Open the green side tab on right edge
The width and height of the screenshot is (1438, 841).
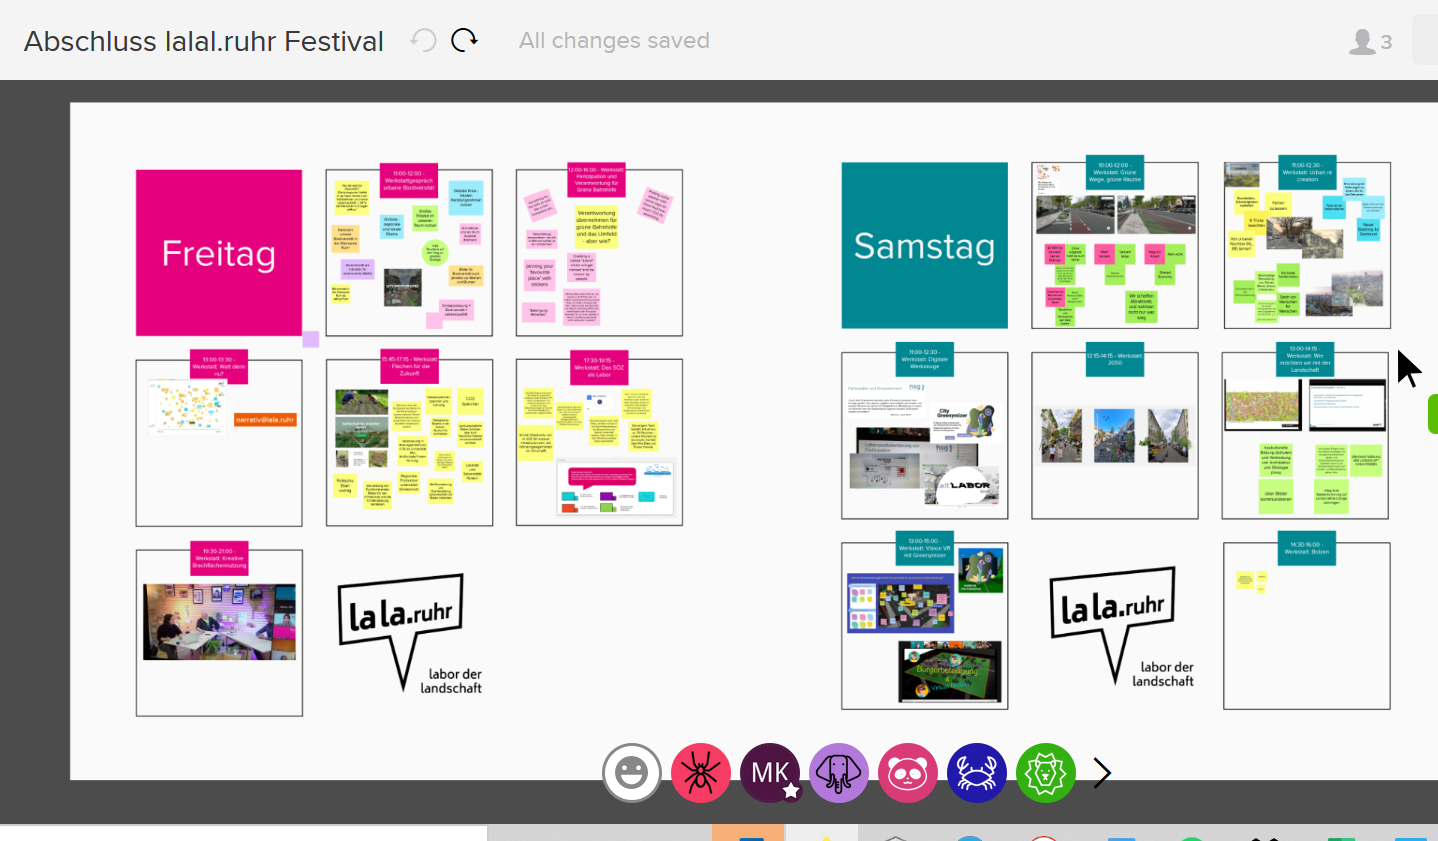pyautogui.click(x=1432, y=414)
